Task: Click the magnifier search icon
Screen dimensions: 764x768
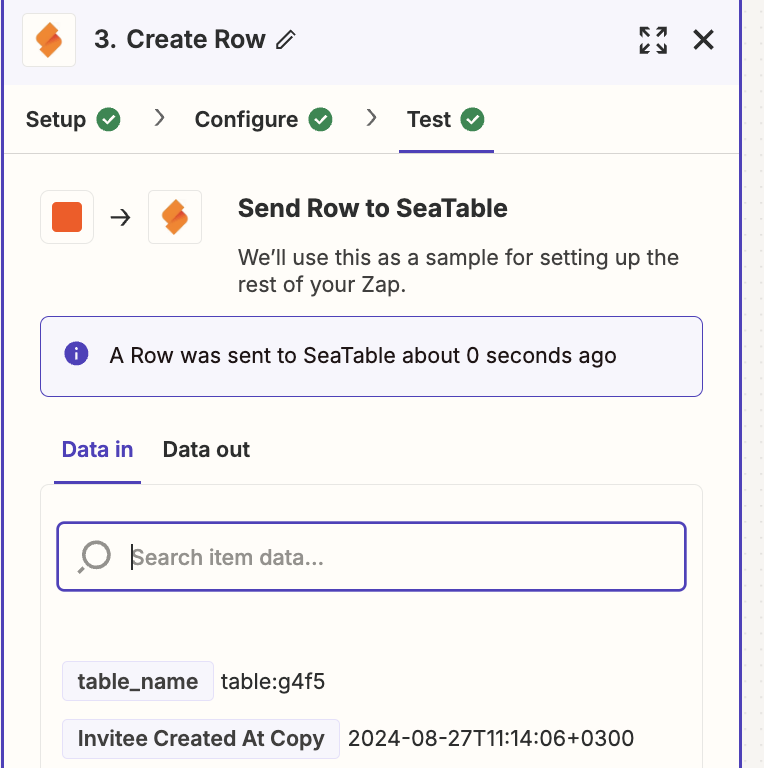Action: [95, 557]
